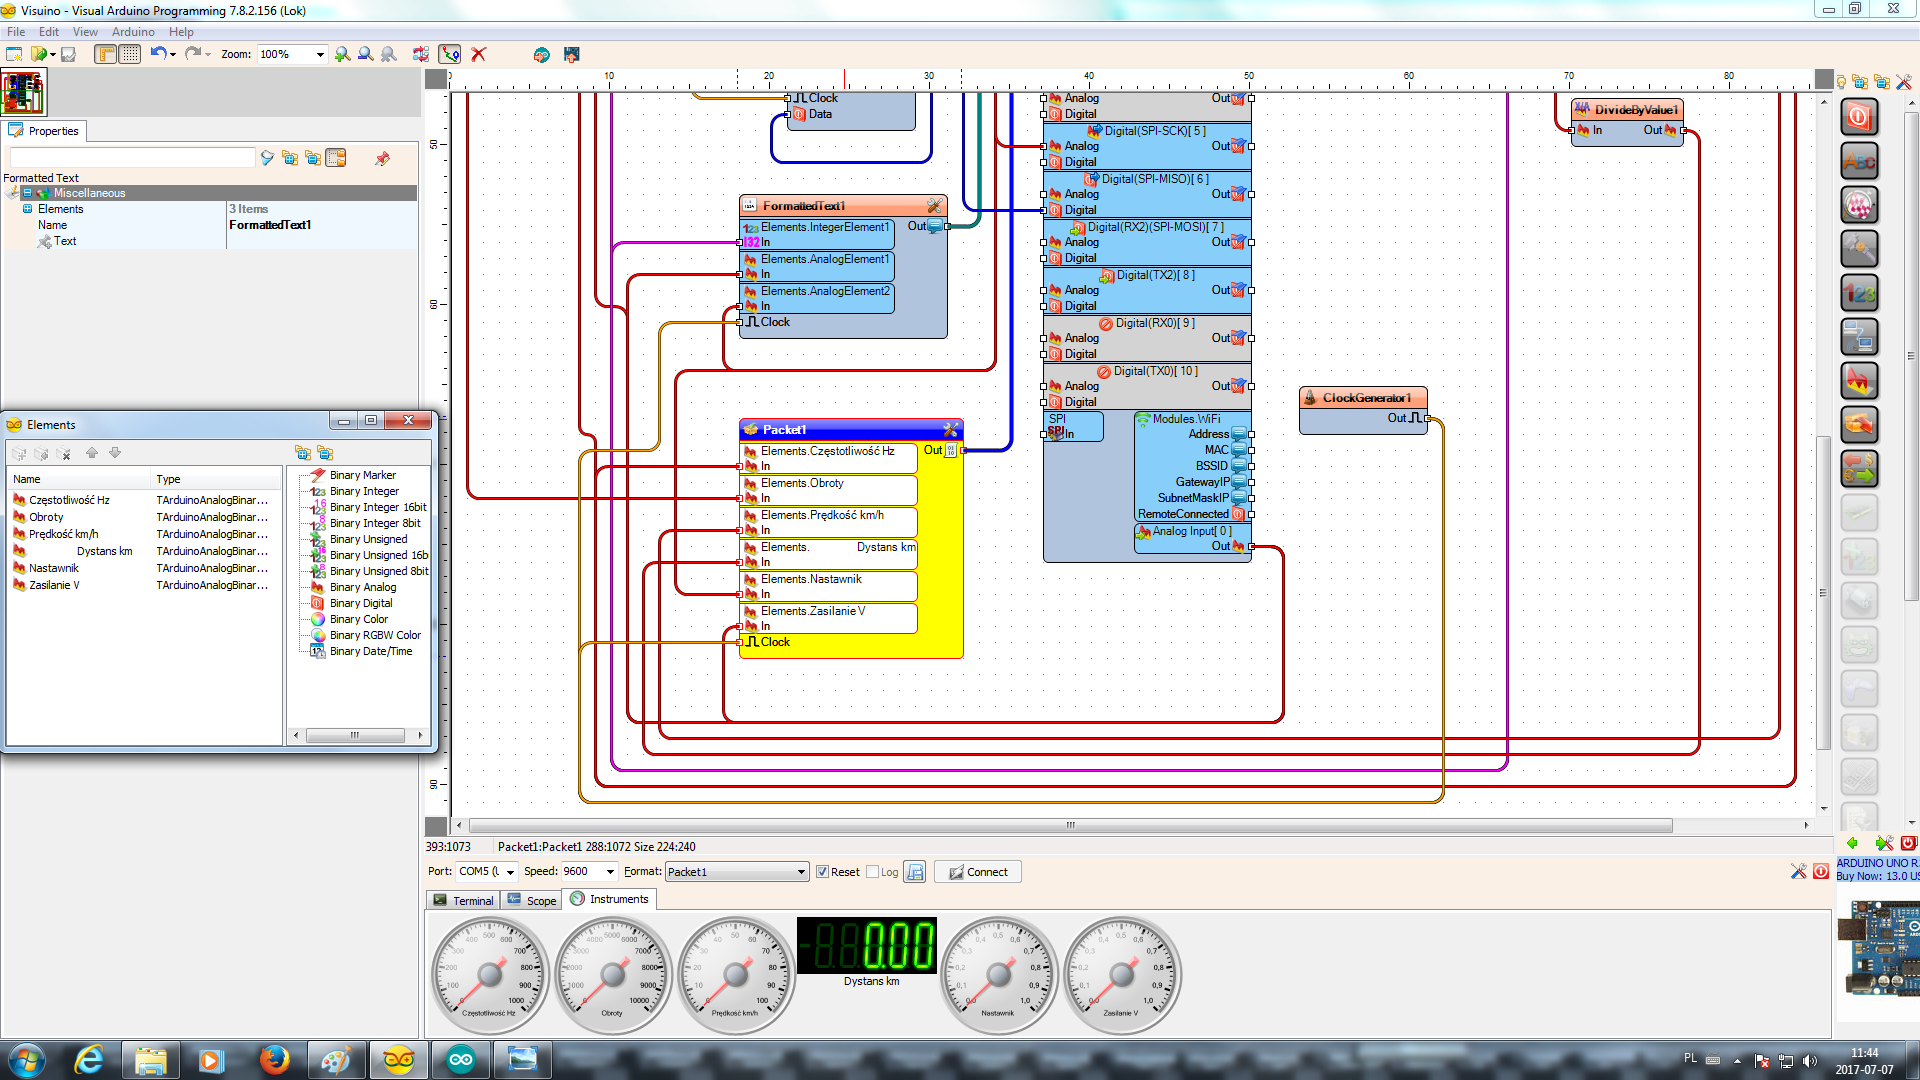Toggle the rulers display button
The width and height of the screenshot is (1920, 1080).
tap(106, 54)
